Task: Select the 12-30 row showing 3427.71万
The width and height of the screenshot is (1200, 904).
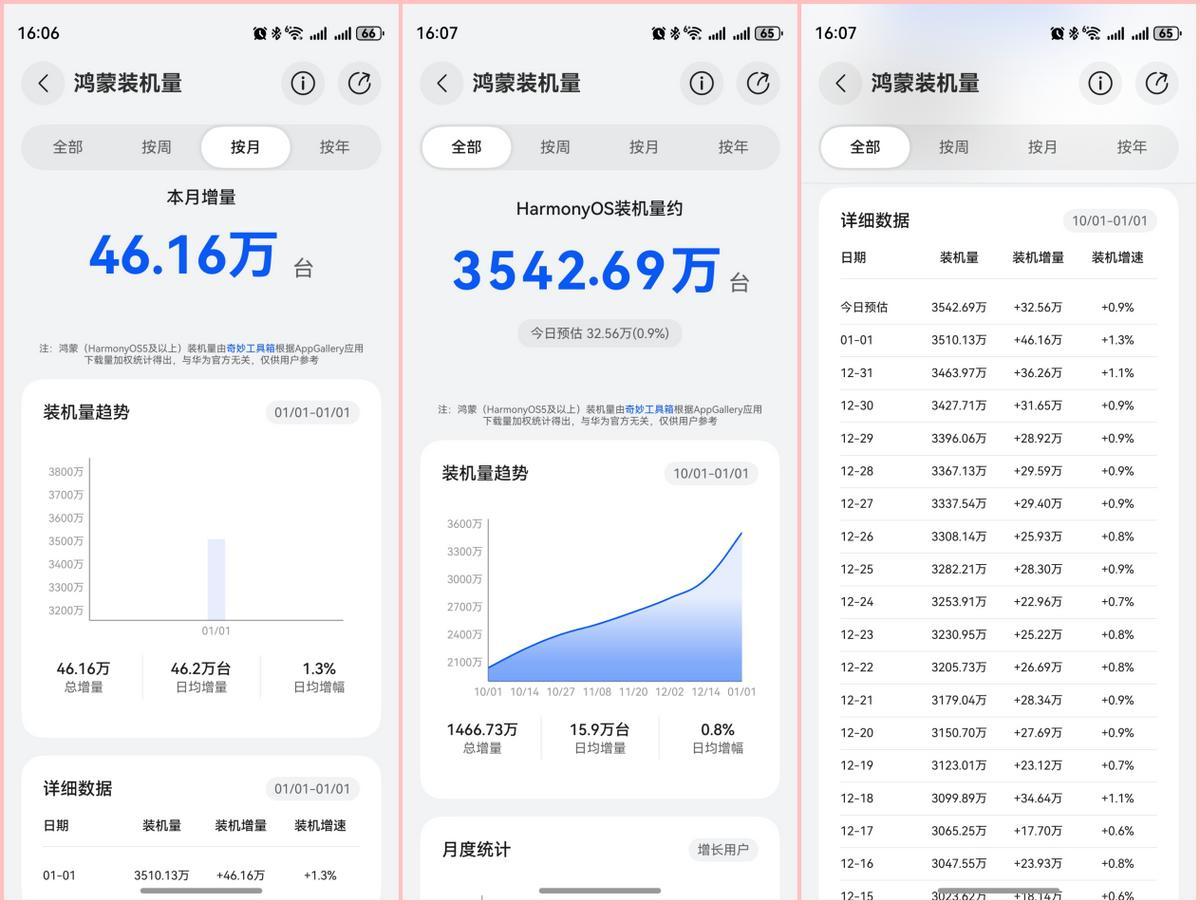Action: point(998,406)
